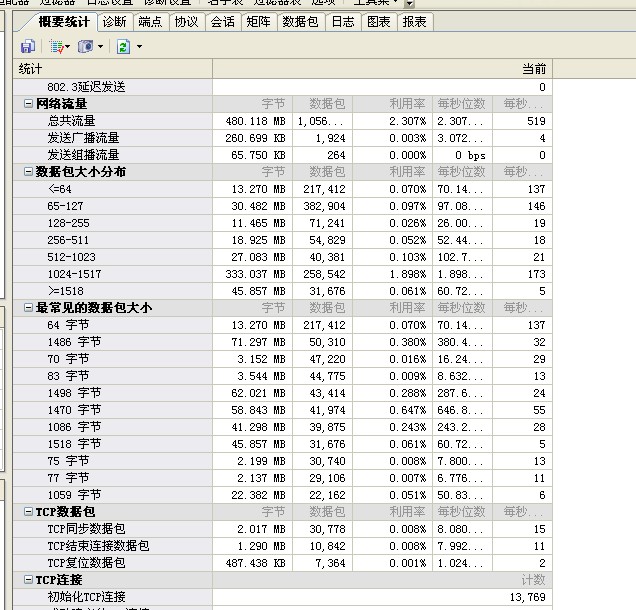
Task: Select the 发送广播流量 row
Action: tap(282, 138)
